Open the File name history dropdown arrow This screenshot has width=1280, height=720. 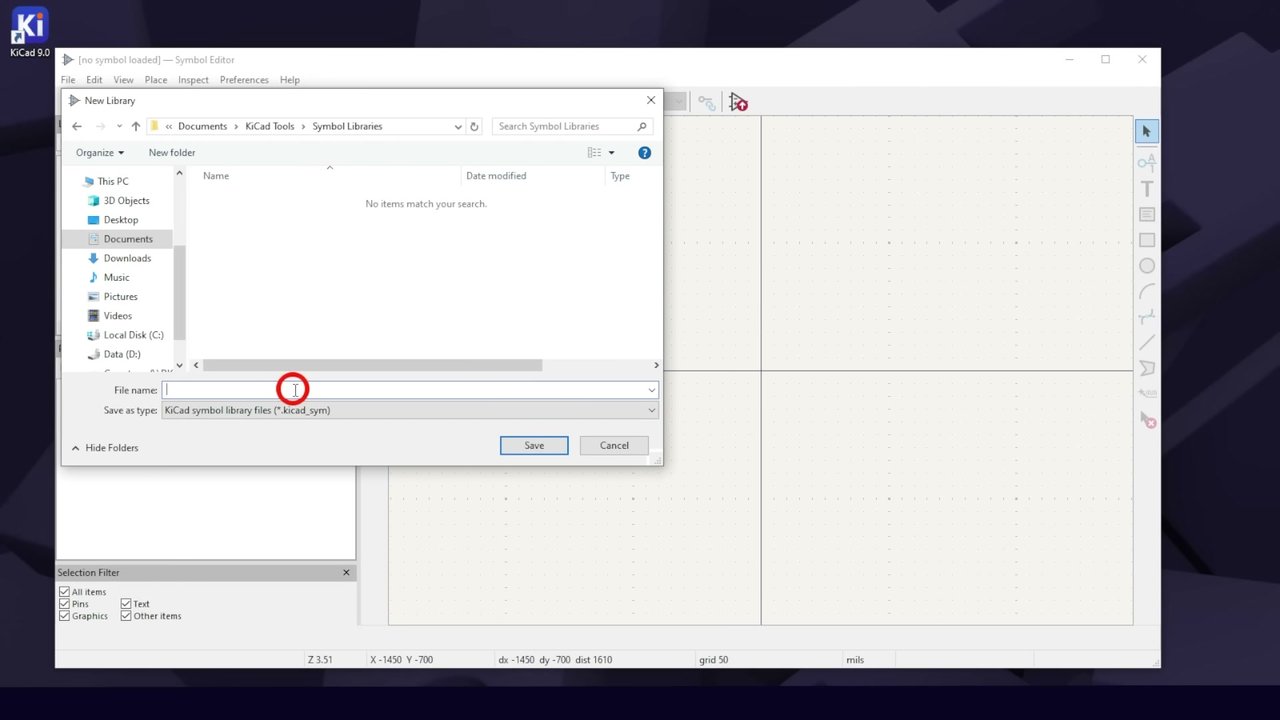tap(651, 390)
